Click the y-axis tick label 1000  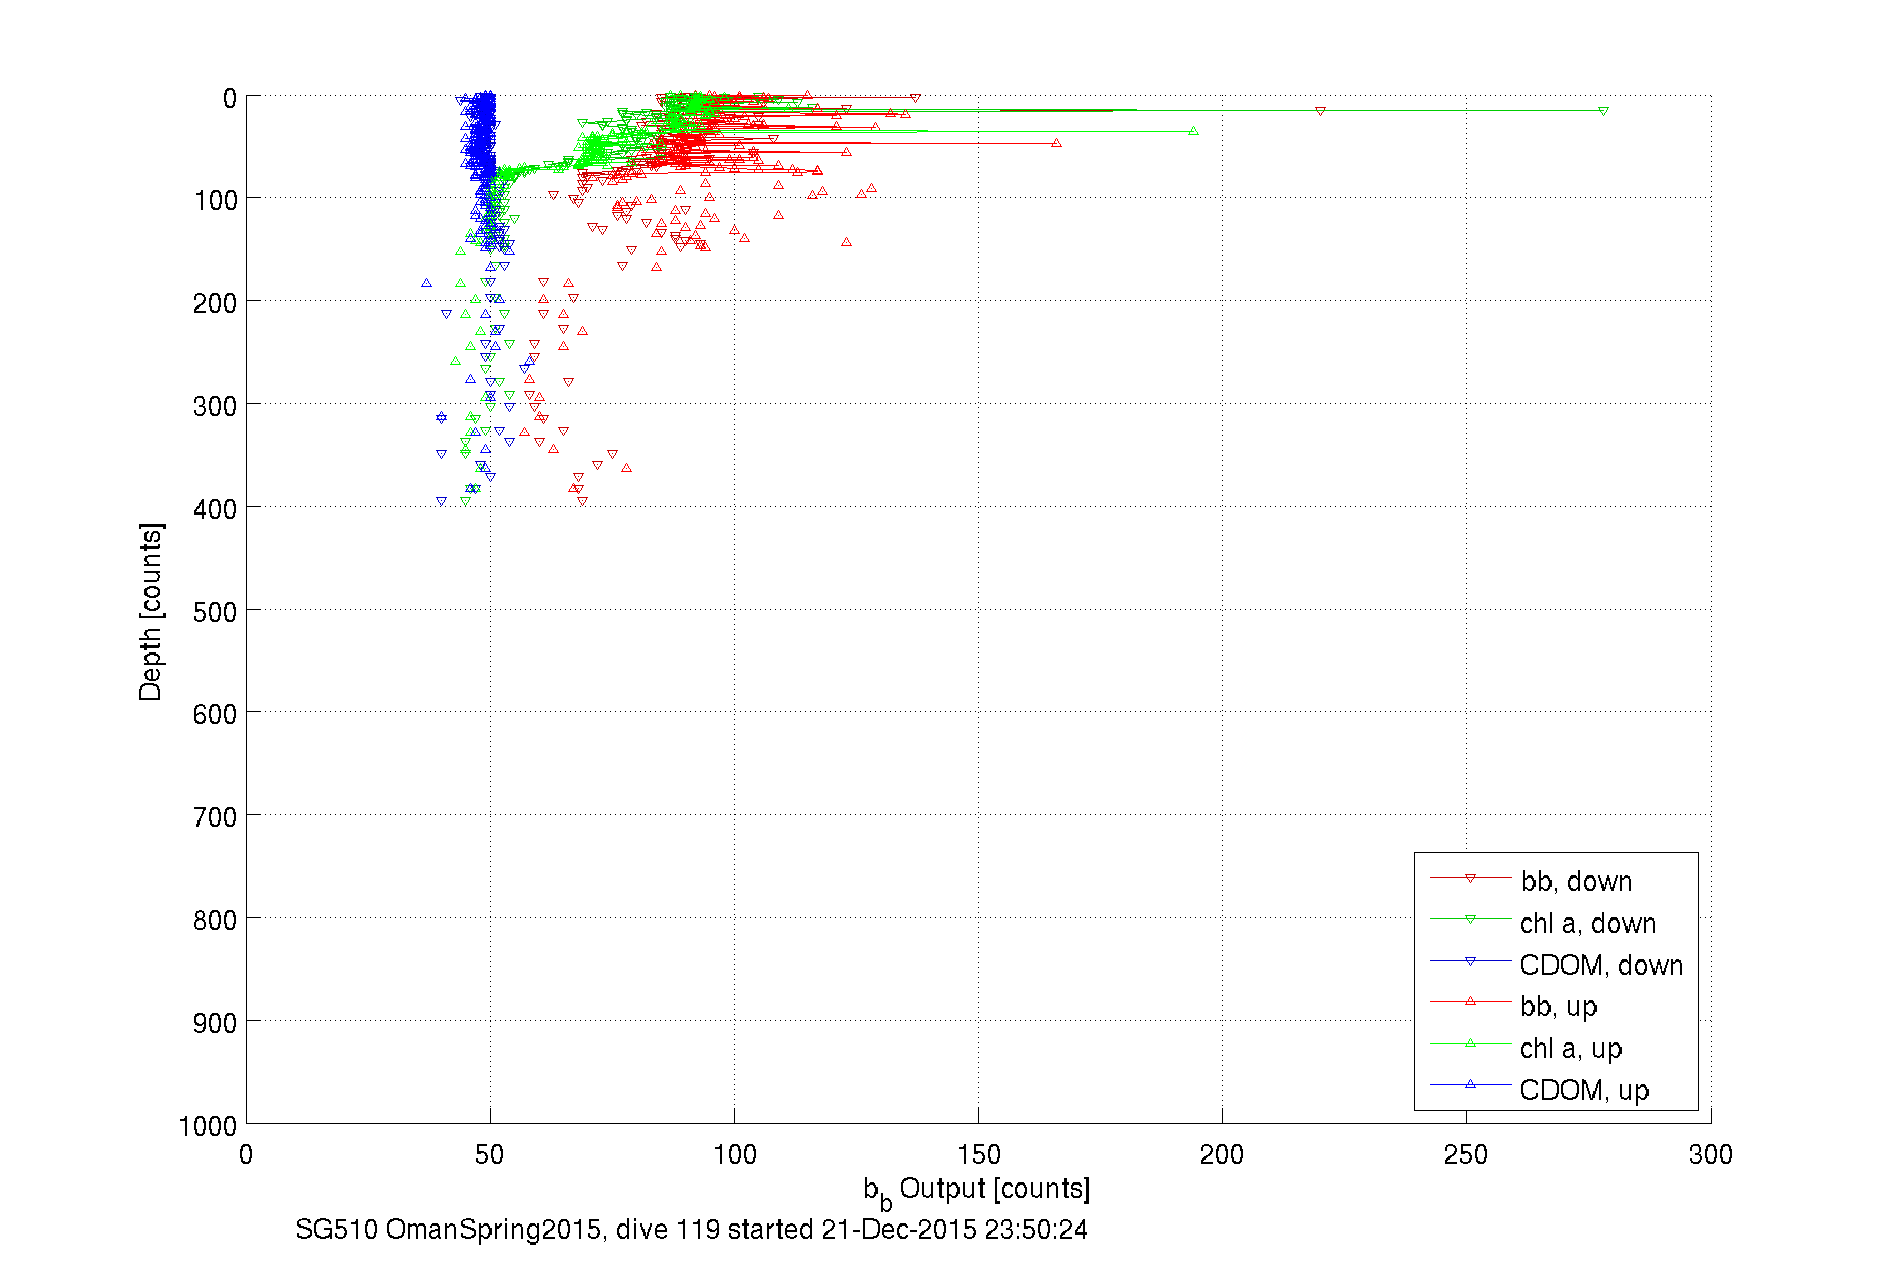click(208, 1126)
